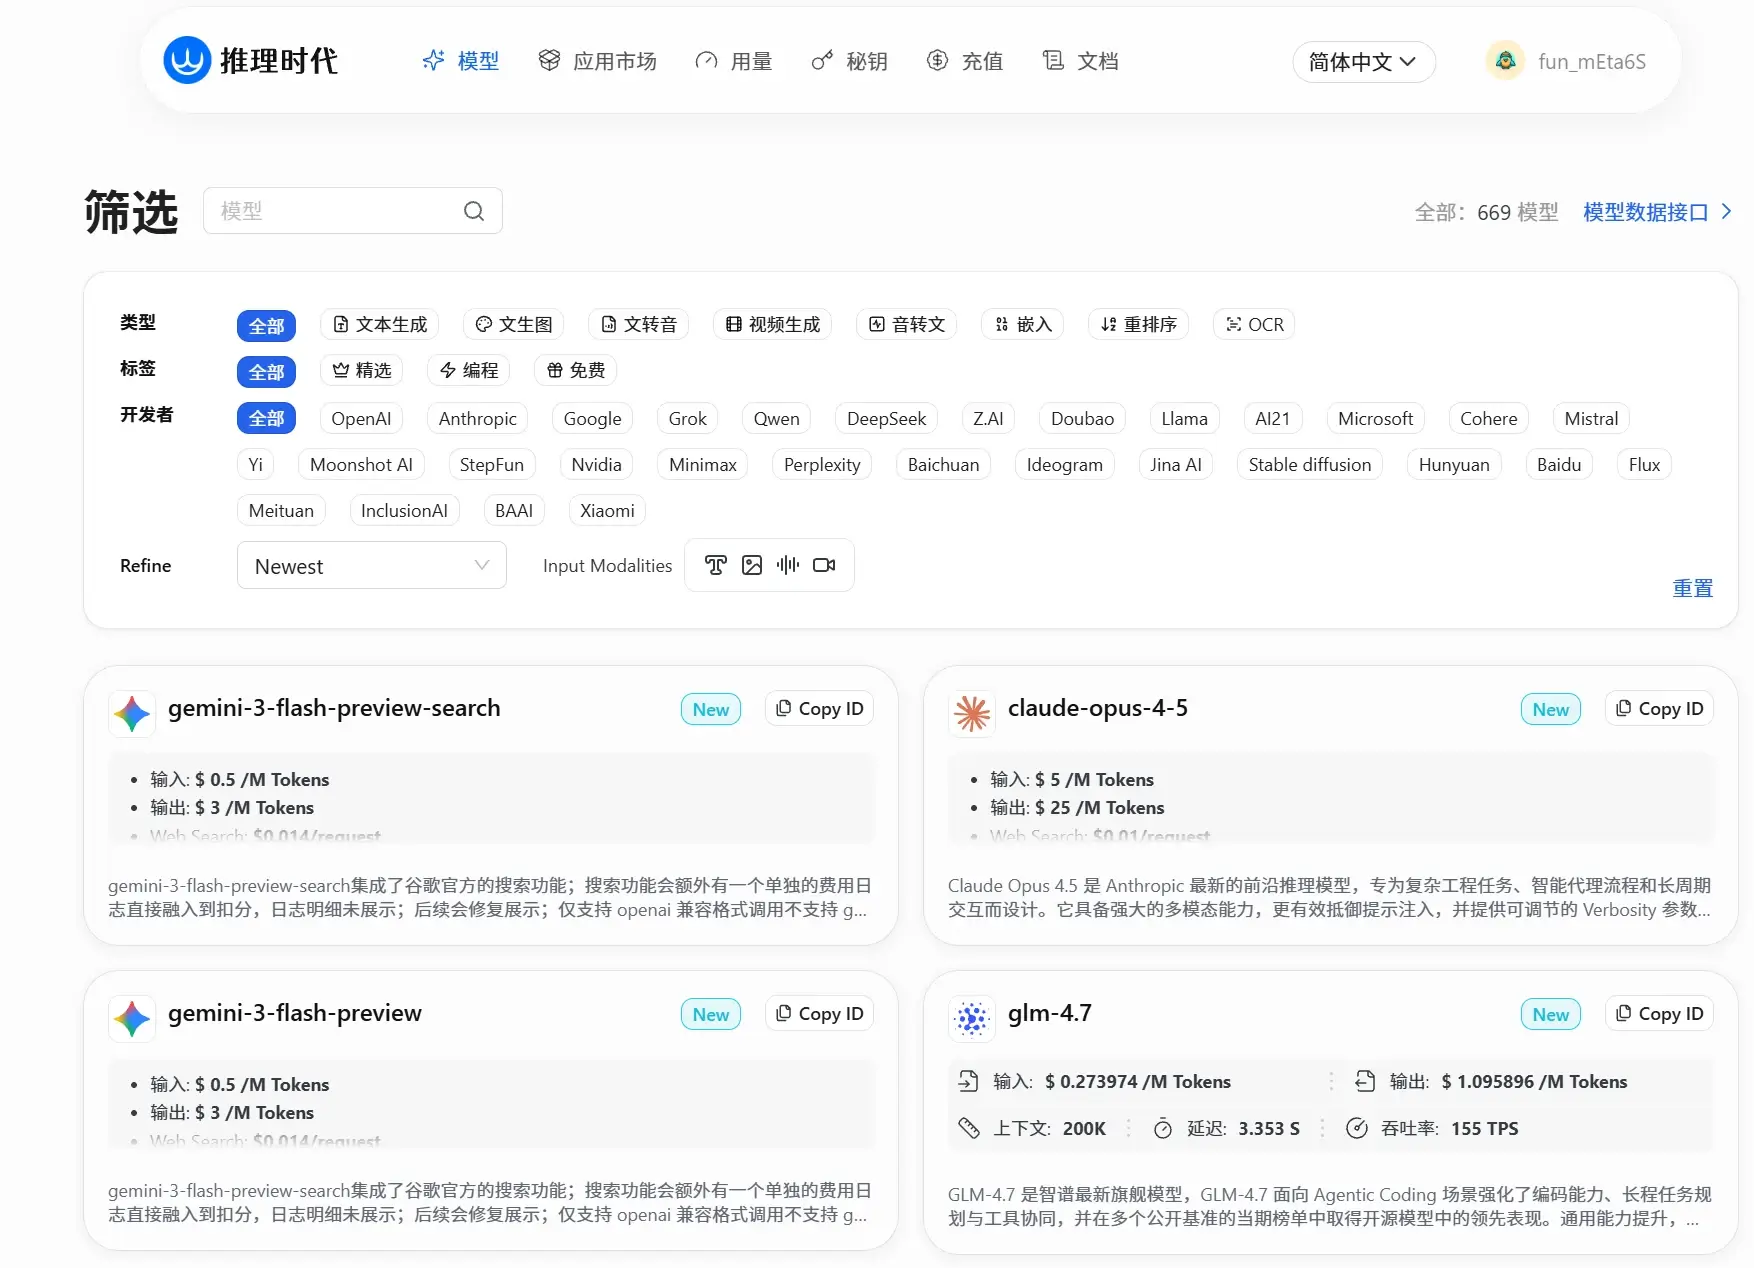Screen dimensions: 1754x1268
Task: Toggle the 文本生成 type filter
Action: tap(380, 325)
